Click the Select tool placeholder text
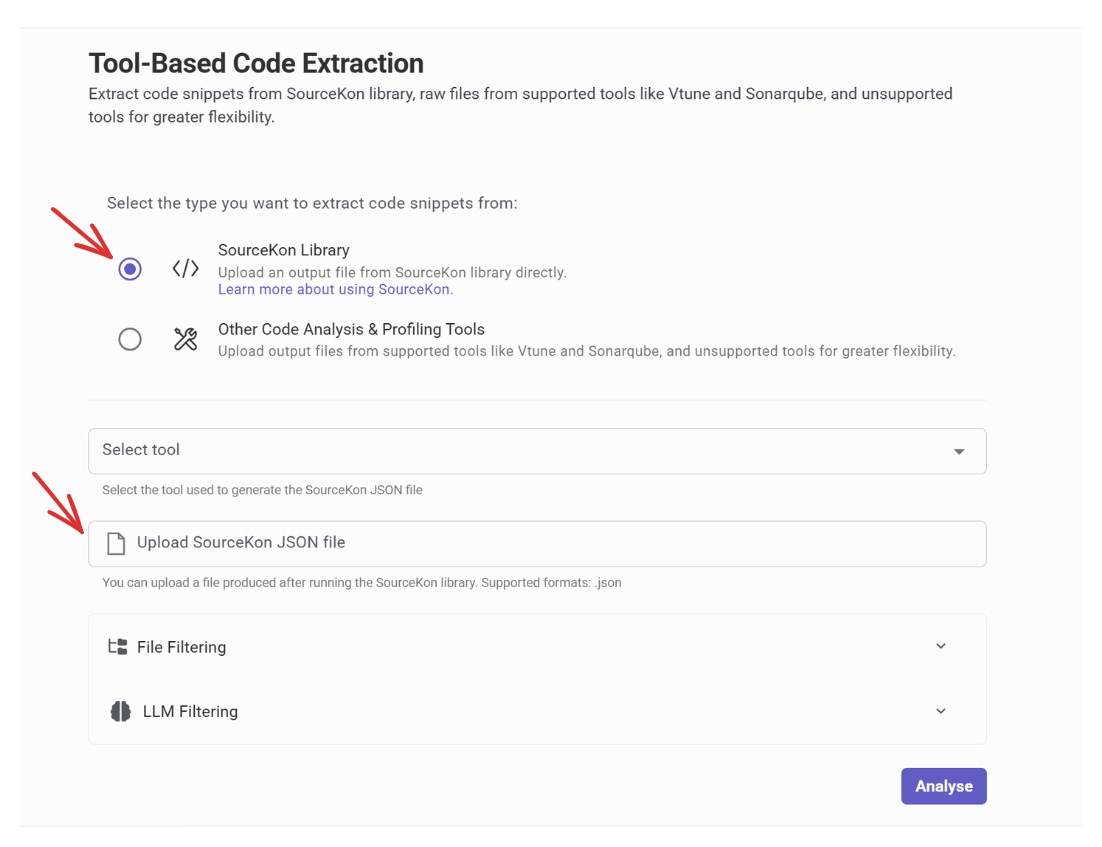 pos(141,450)
